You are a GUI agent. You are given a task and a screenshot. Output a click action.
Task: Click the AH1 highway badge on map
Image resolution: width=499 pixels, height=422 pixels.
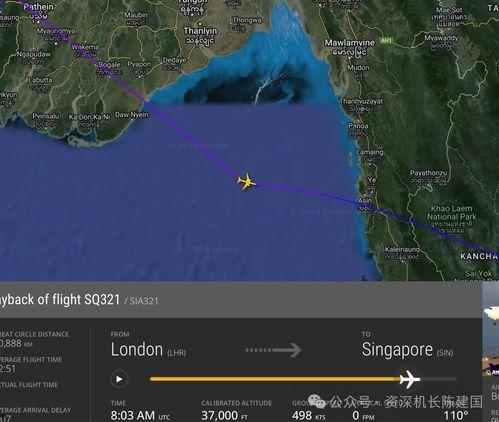coord(386,41)
